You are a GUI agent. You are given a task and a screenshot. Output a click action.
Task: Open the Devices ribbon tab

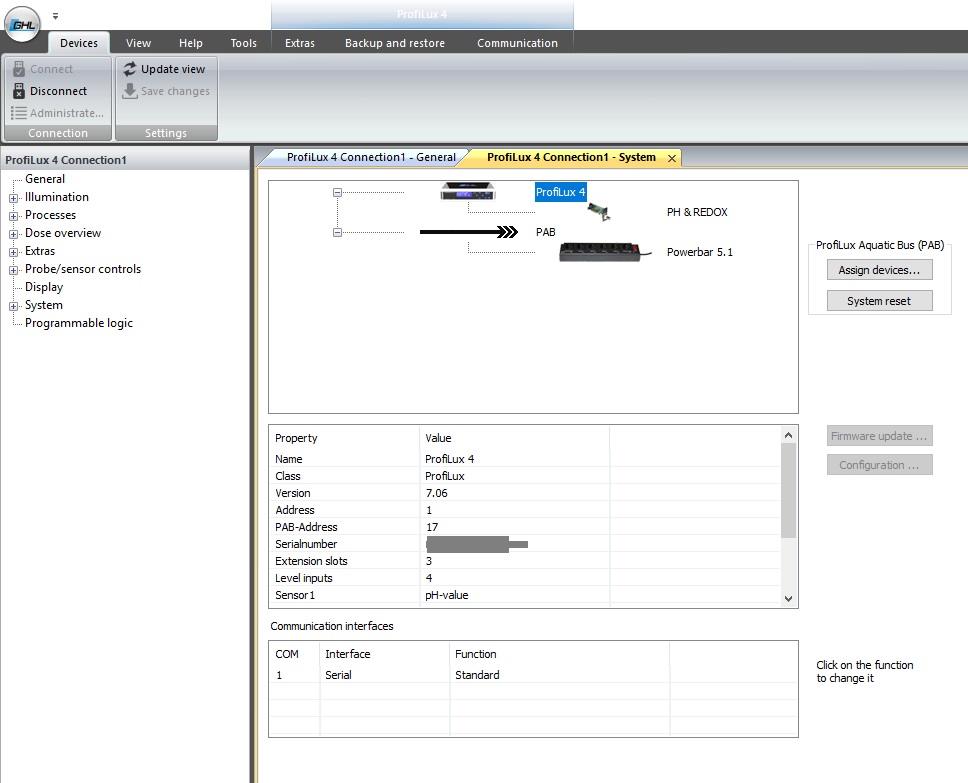(x=79, y=43)
